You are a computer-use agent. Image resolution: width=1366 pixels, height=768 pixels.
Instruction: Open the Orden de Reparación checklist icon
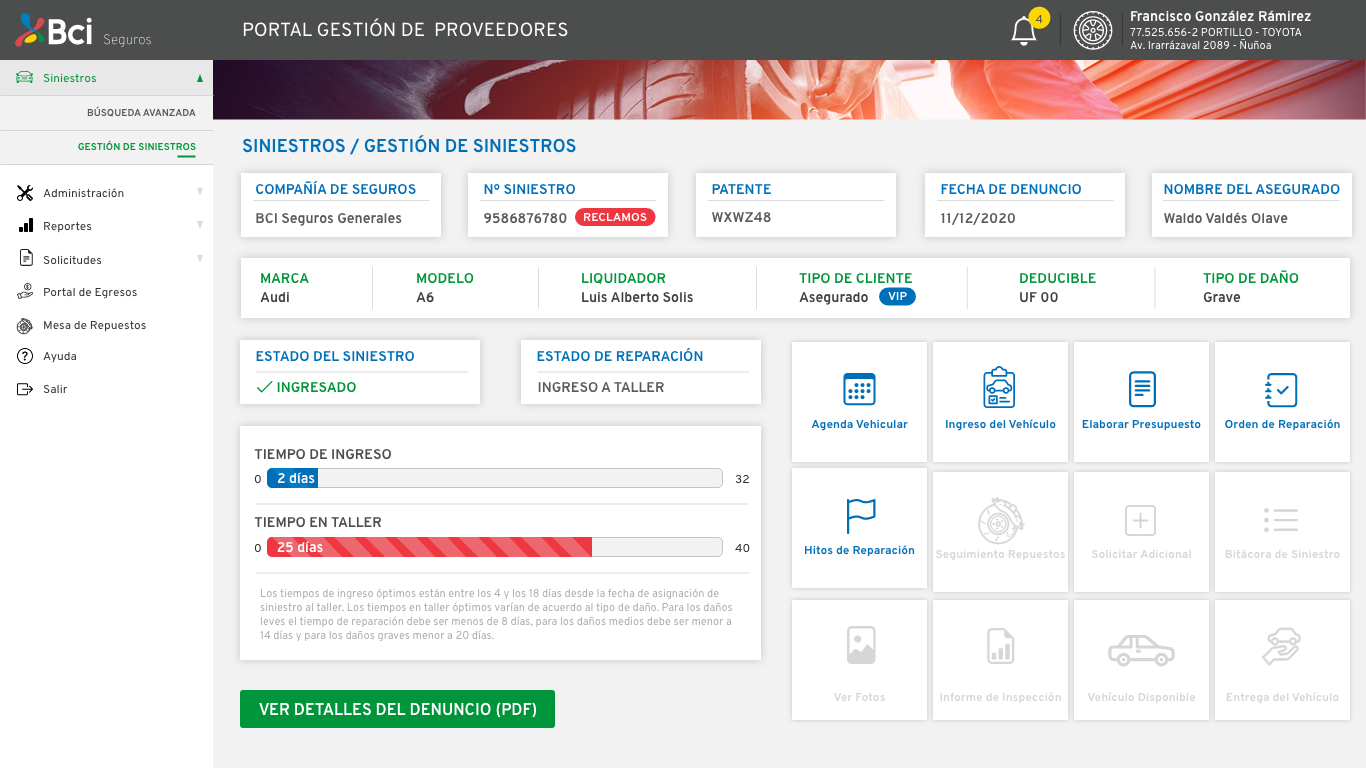pyautogui.click(x=1281, y=389)
